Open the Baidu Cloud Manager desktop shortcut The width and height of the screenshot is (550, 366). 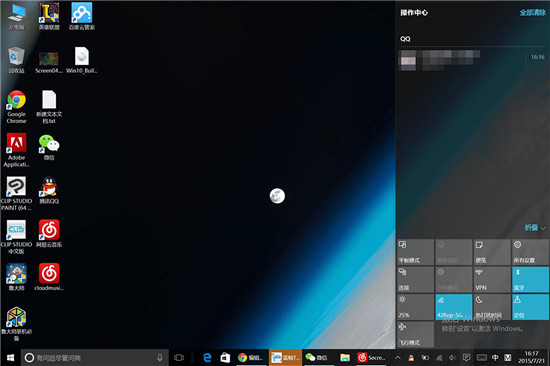point(82,16)
